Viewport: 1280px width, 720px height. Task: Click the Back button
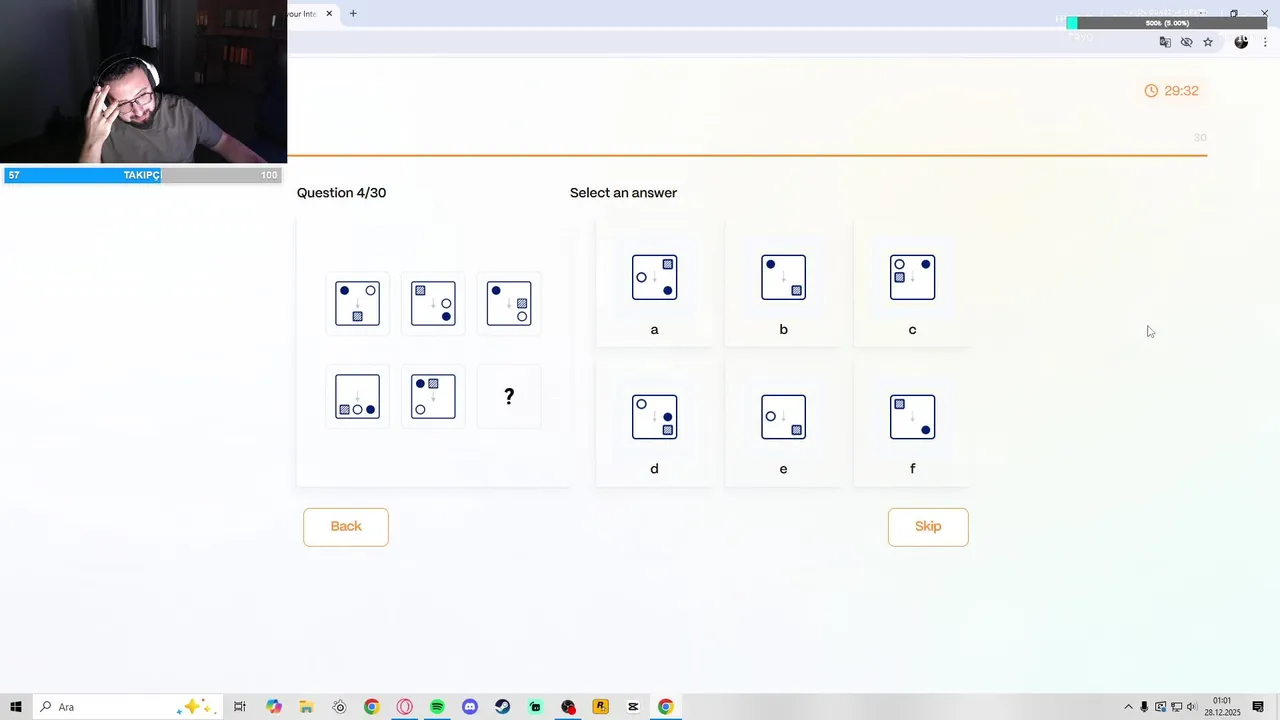click(x=346, y=527)
